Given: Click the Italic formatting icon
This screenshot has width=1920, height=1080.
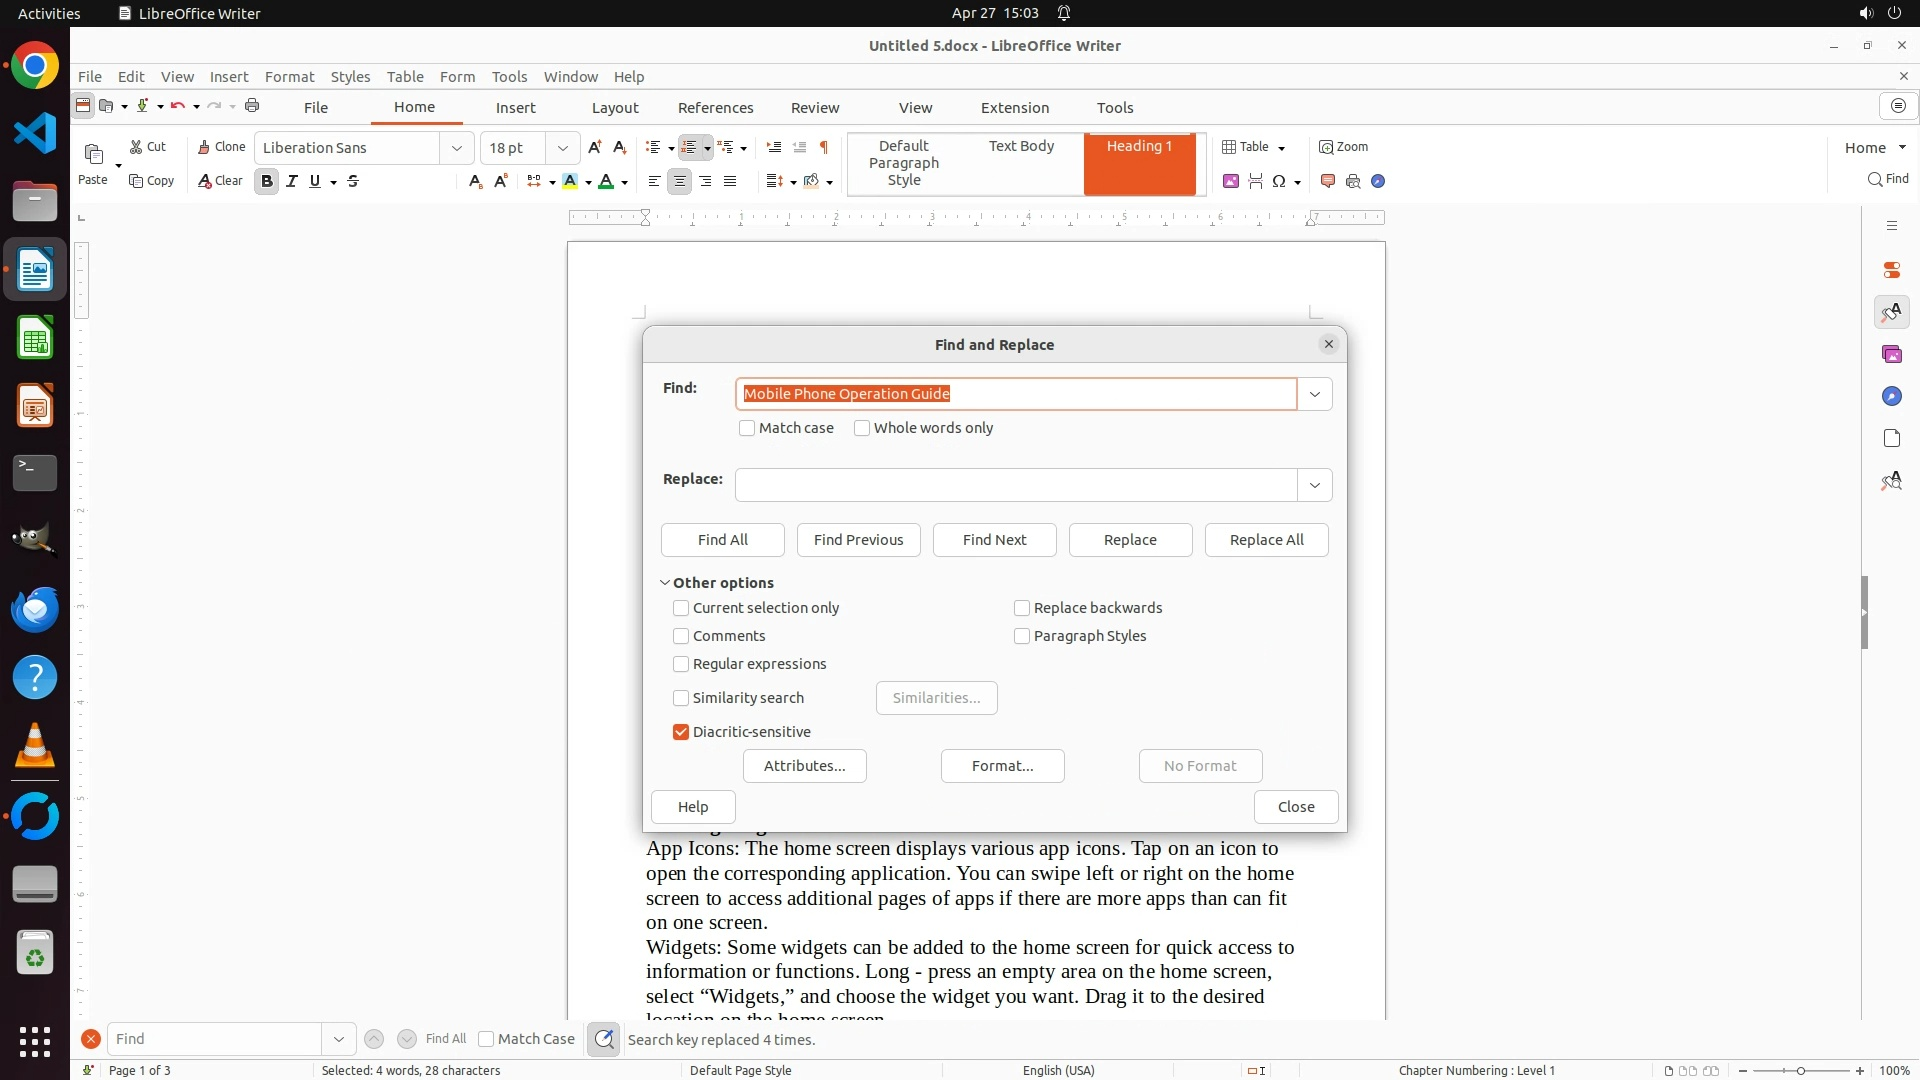Looking at the screenshot, I should (291, 181).
